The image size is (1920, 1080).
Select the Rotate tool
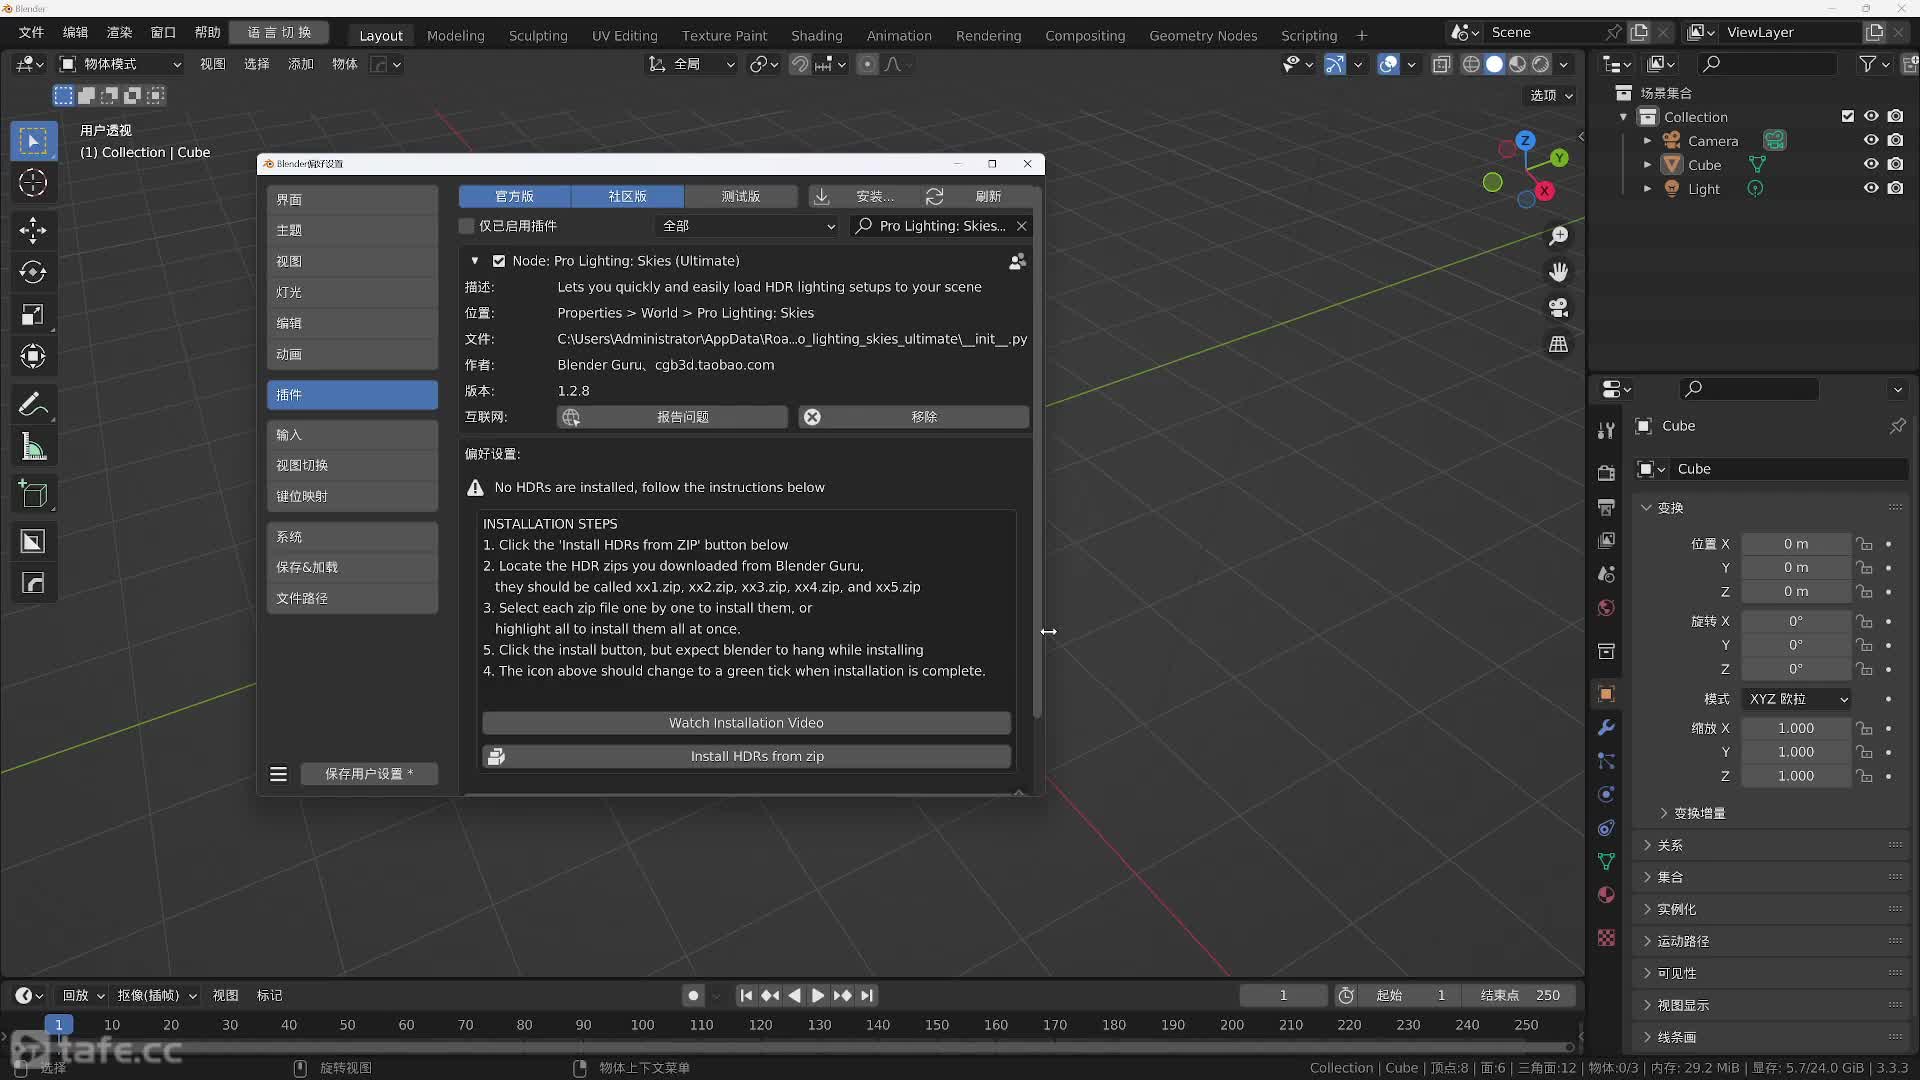click(33, 272)
